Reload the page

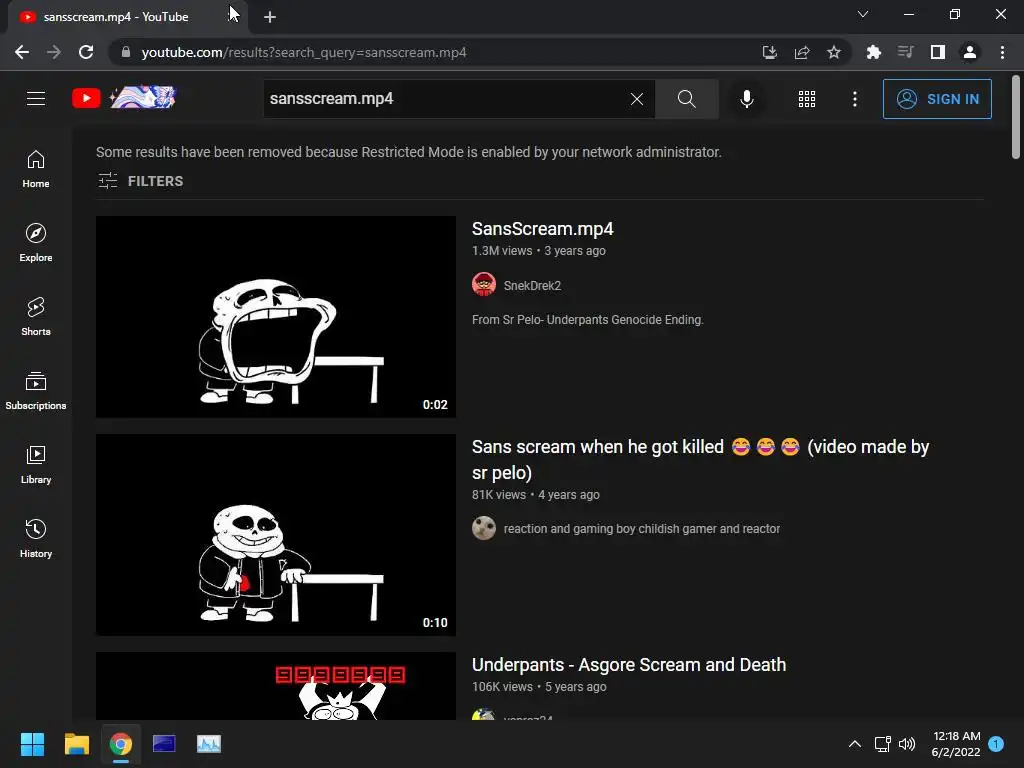[x=86, y=52]
